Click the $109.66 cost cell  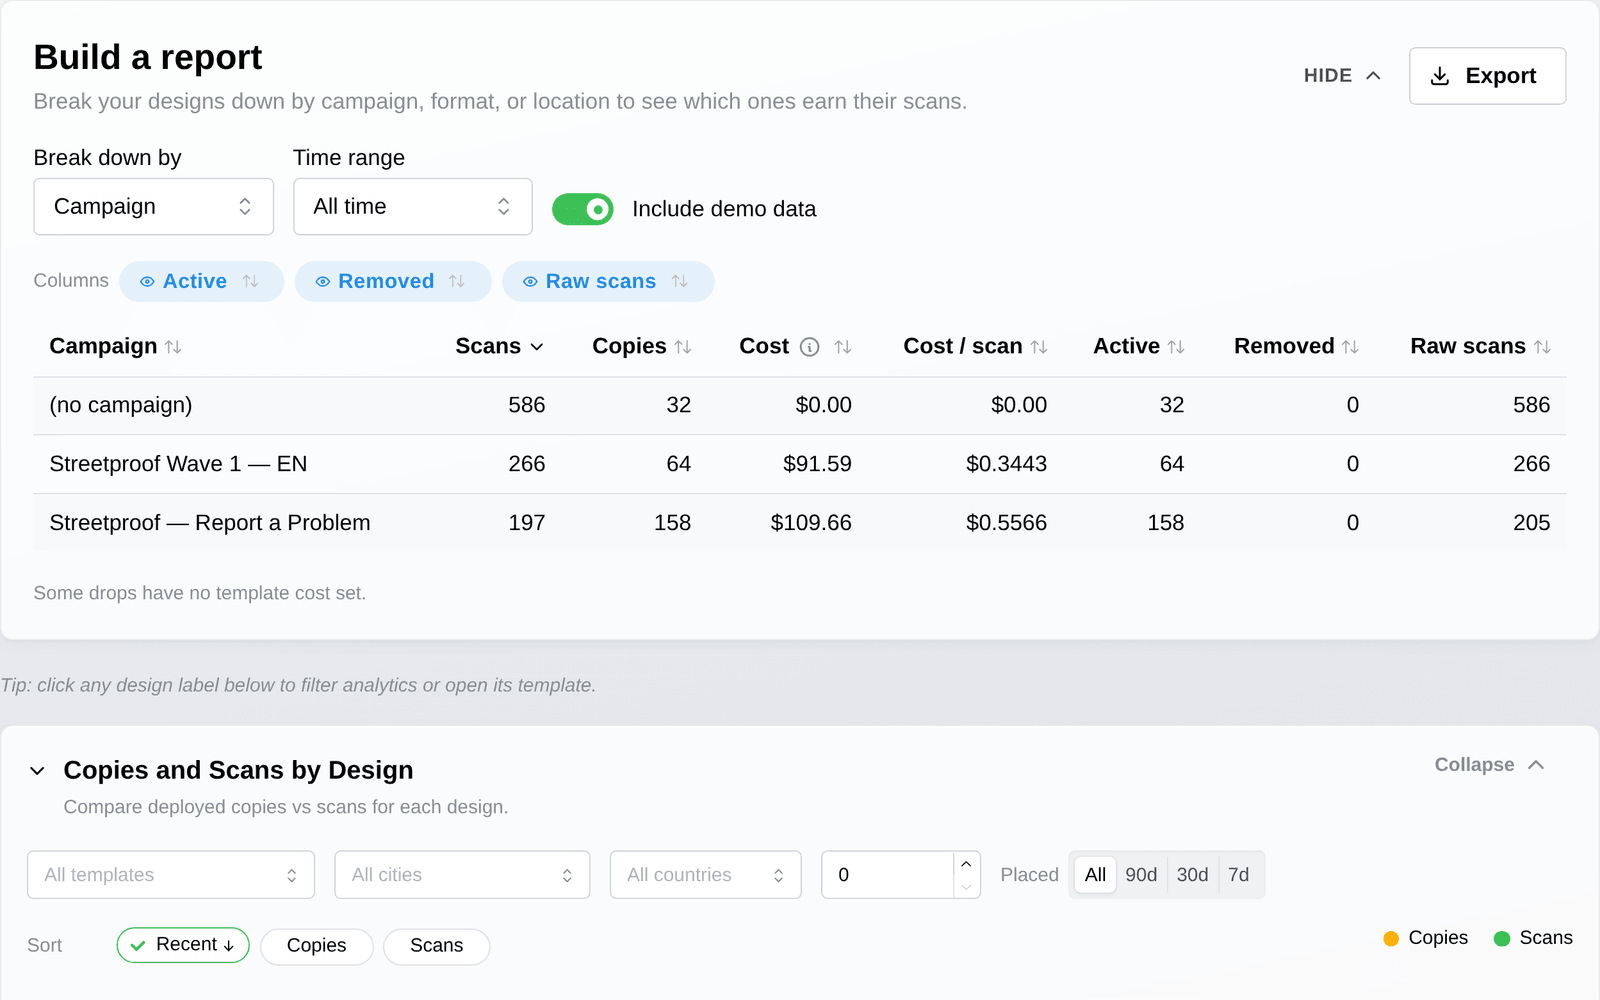coord(811,523)
